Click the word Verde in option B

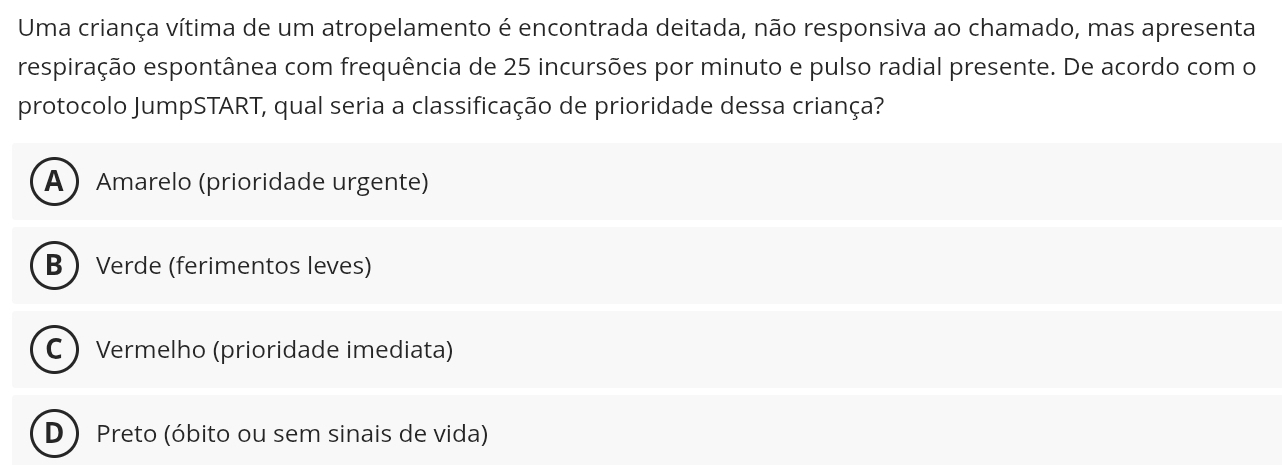(129, 265)
